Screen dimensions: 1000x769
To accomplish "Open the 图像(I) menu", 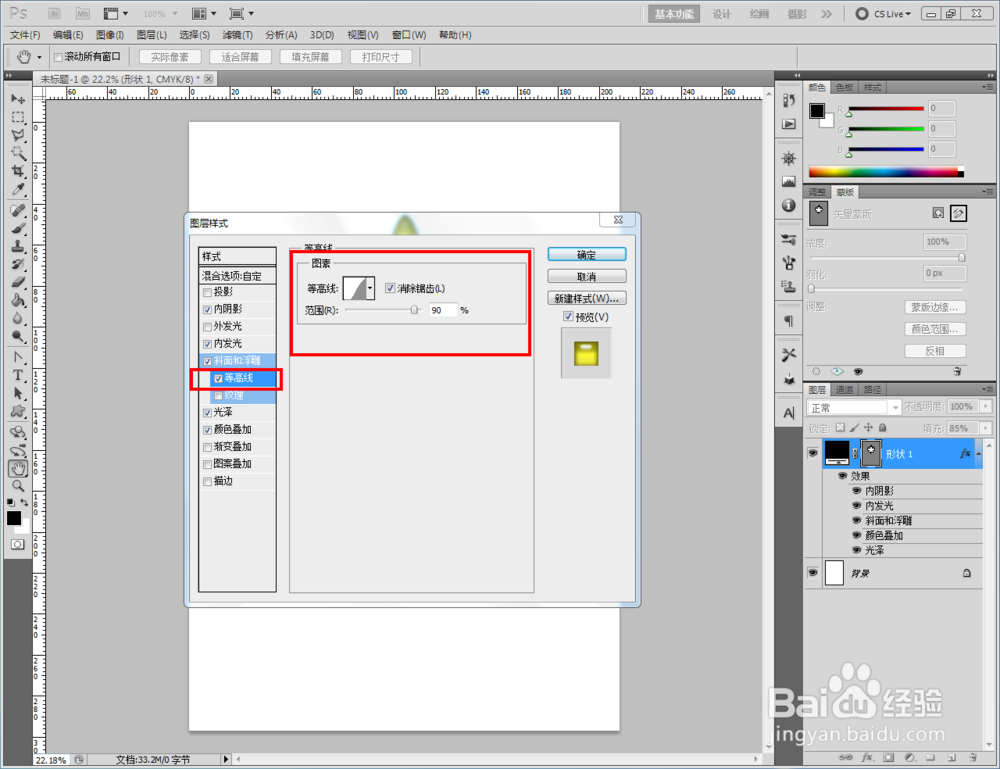I will [x=110, y=35].
